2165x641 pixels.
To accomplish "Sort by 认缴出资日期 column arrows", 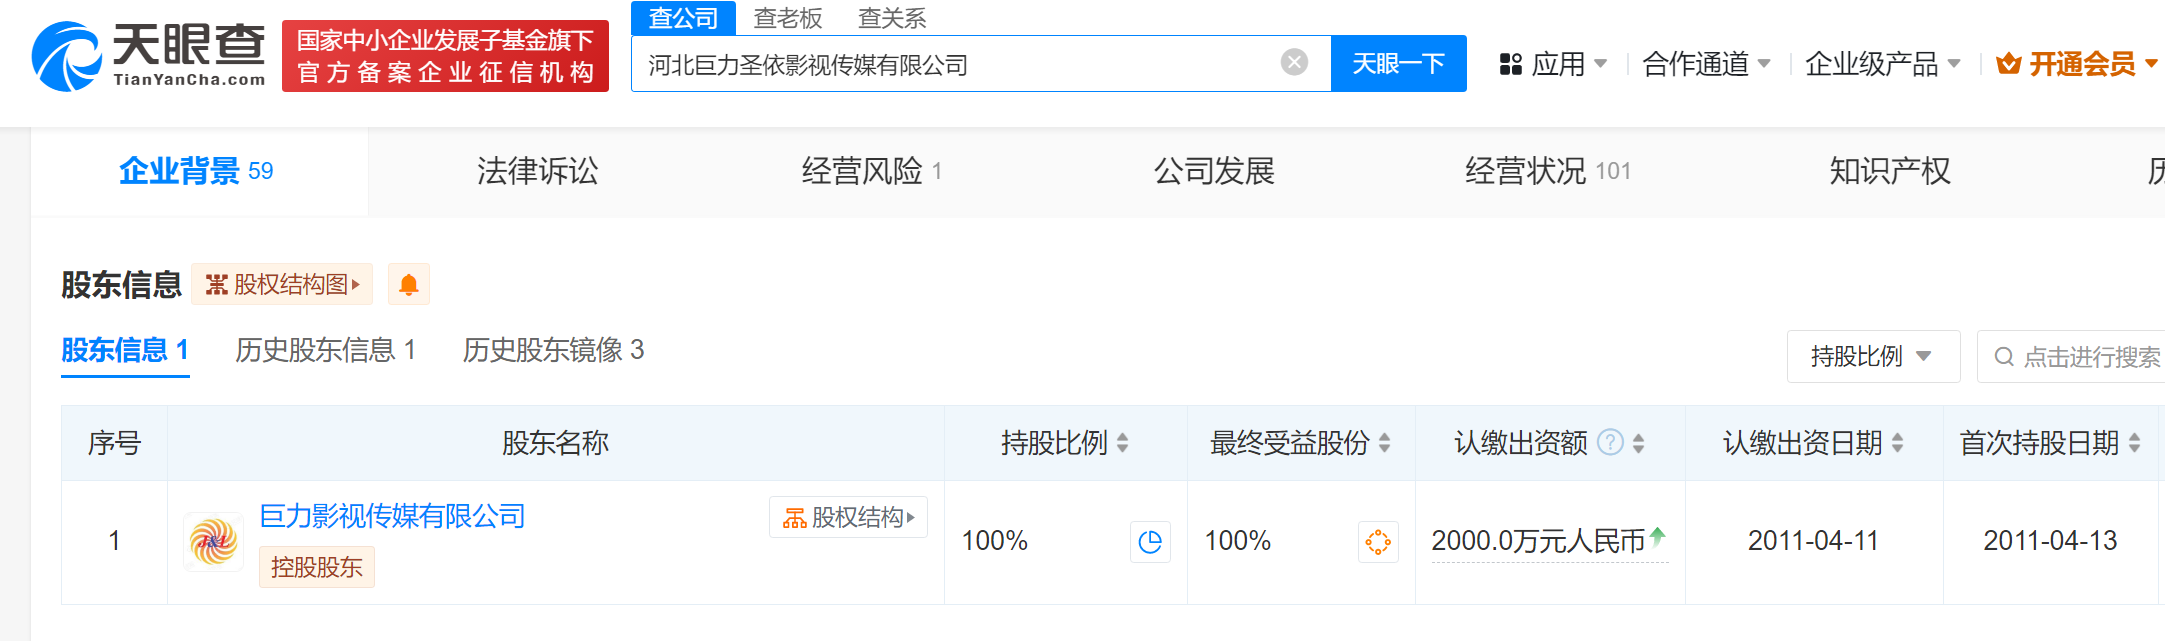I will click(1897, 443).
